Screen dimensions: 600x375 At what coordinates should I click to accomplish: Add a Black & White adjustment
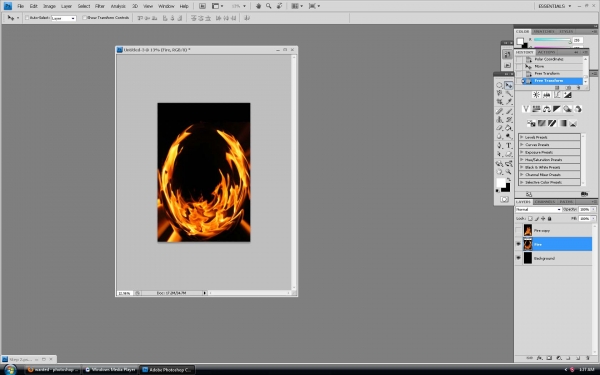(x=557, y=109)
